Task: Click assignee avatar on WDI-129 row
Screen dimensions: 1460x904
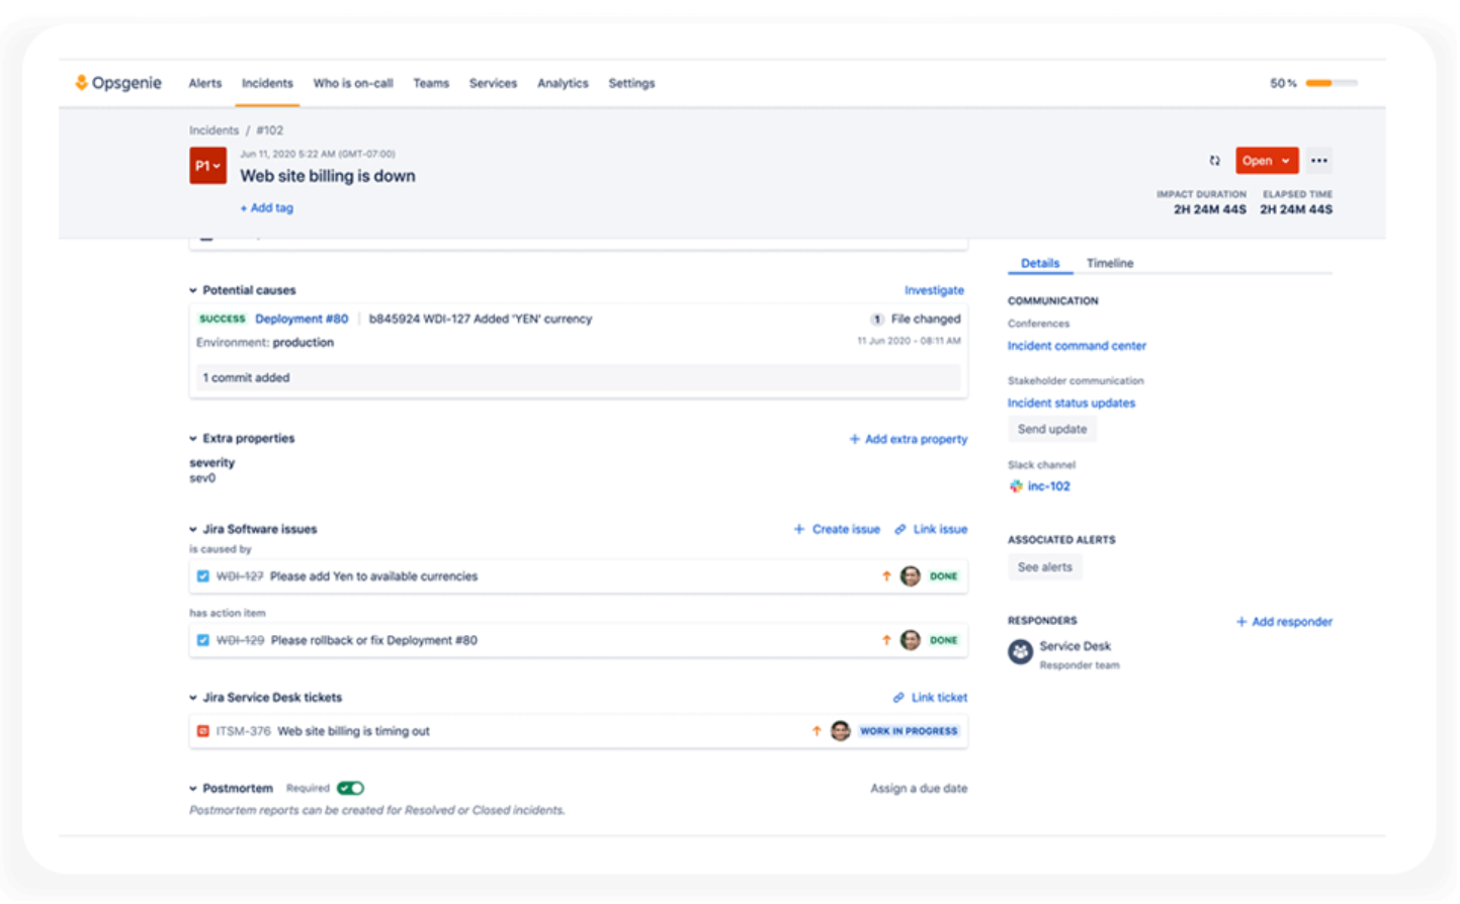Action: click(x=910, y=640)
